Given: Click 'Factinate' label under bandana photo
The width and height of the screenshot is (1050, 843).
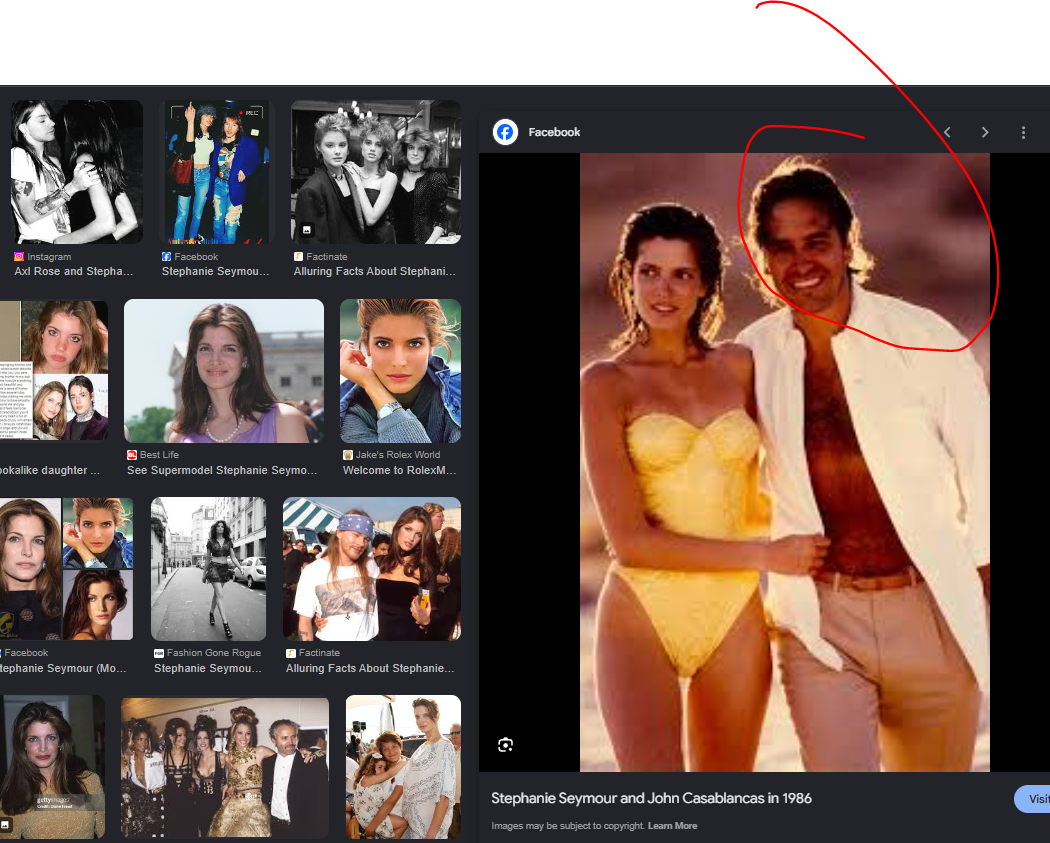Looking at the screenshot, I should click(x=319, y=653).
